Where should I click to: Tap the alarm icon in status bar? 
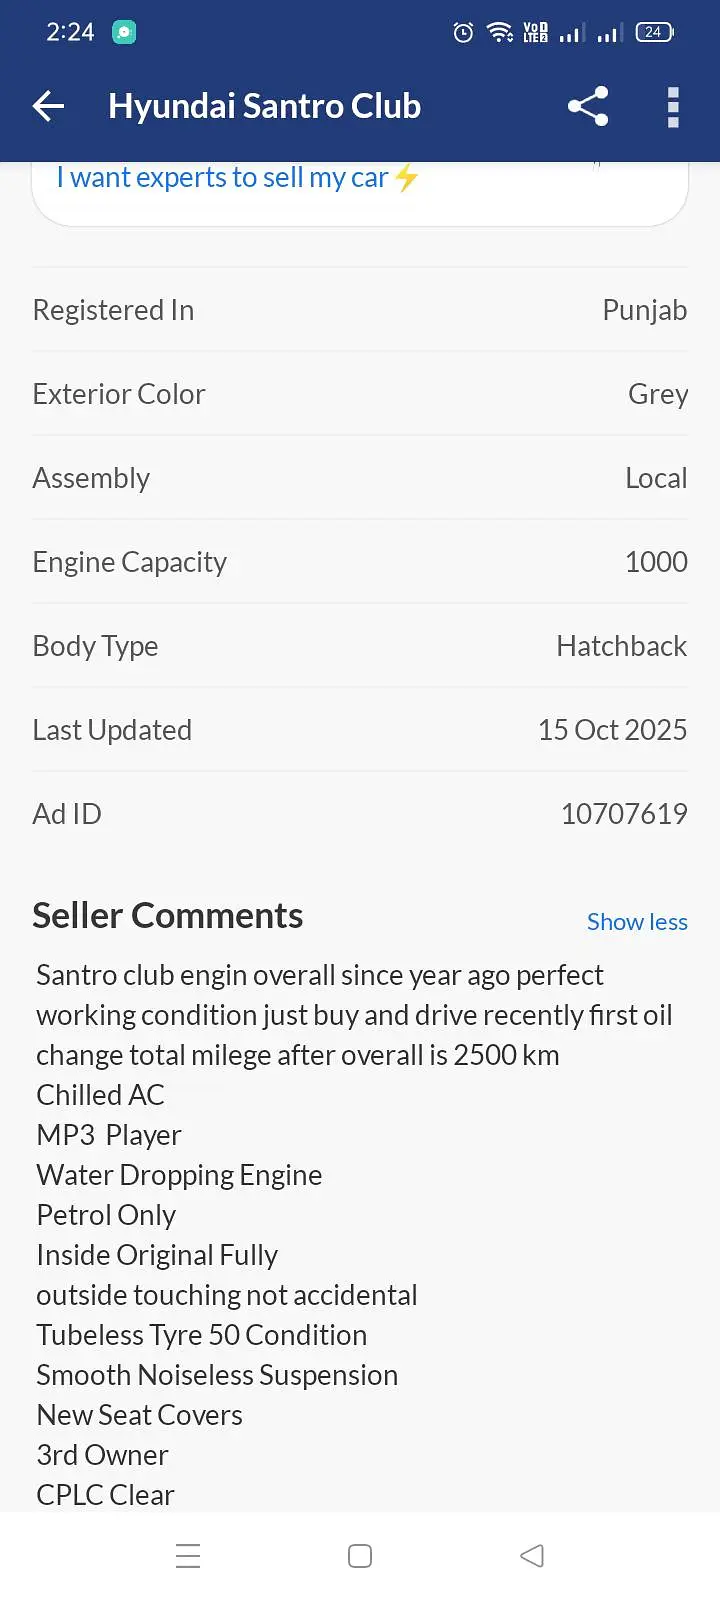pyautogui.click(x=463, y=33)
